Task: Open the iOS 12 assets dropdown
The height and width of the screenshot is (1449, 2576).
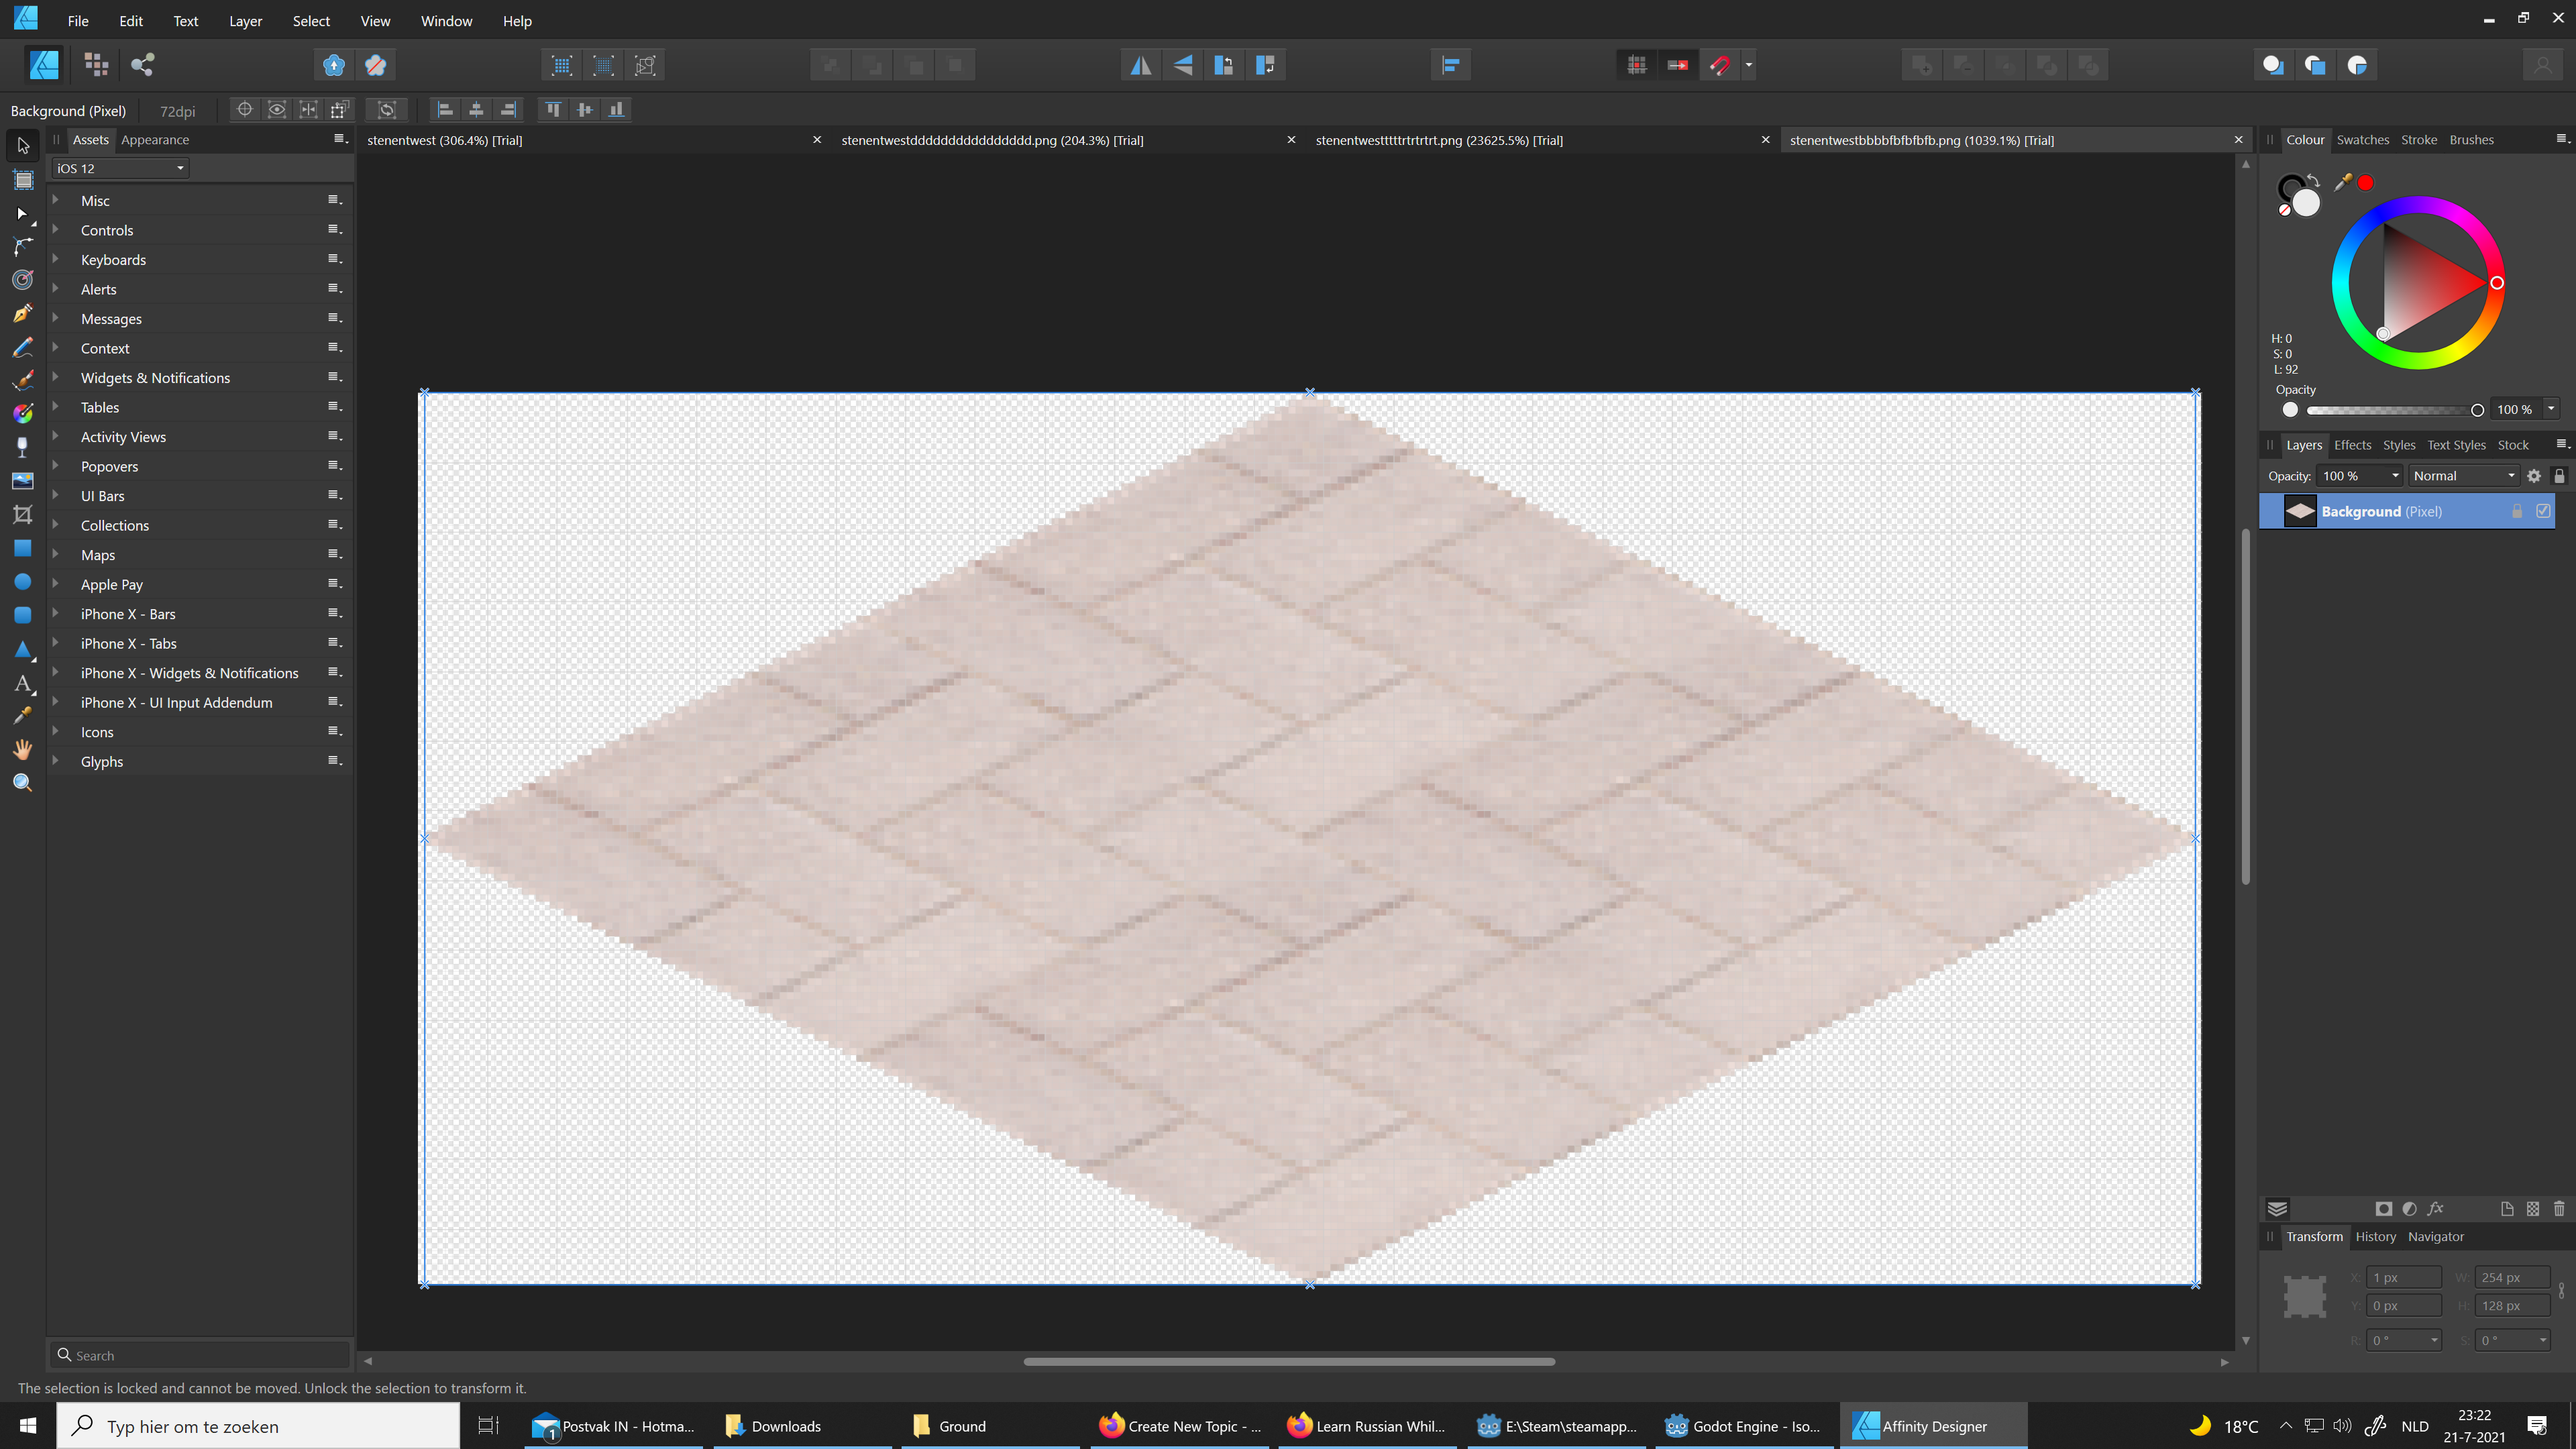Action: (x=119, y=168)
